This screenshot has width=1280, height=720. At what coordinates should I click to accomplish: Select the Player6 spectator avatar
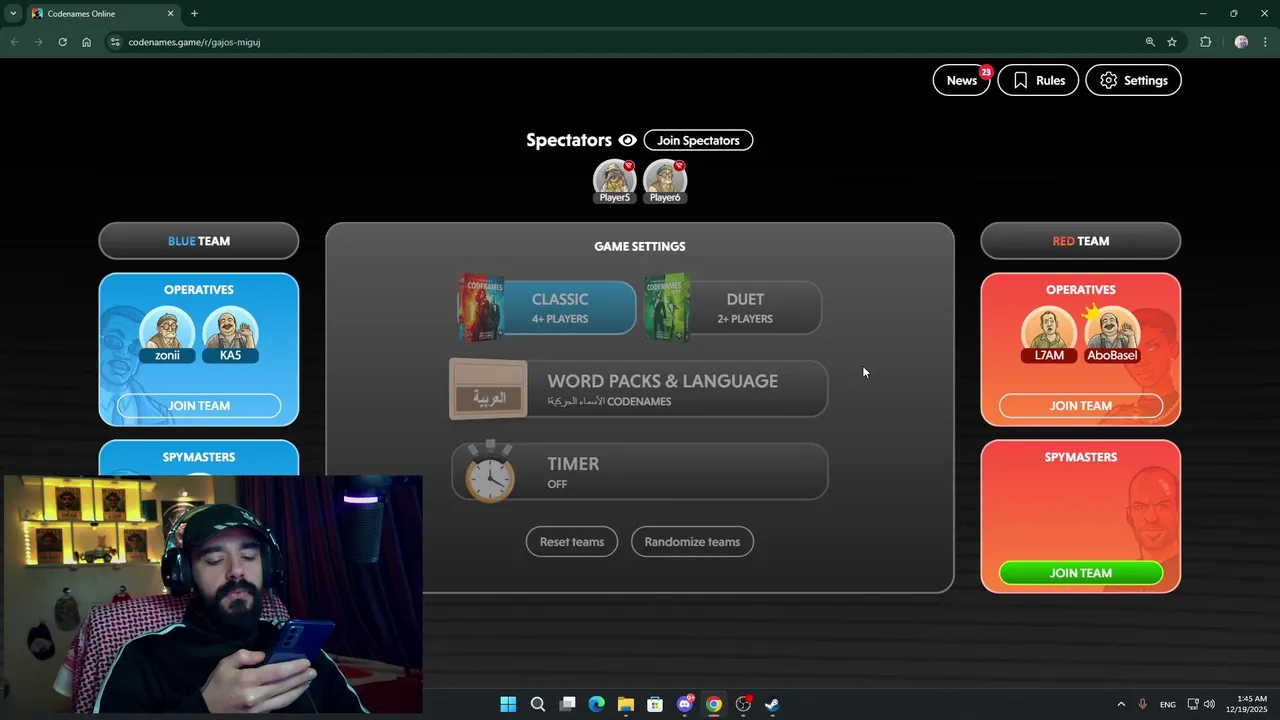(x=665, y=181)
